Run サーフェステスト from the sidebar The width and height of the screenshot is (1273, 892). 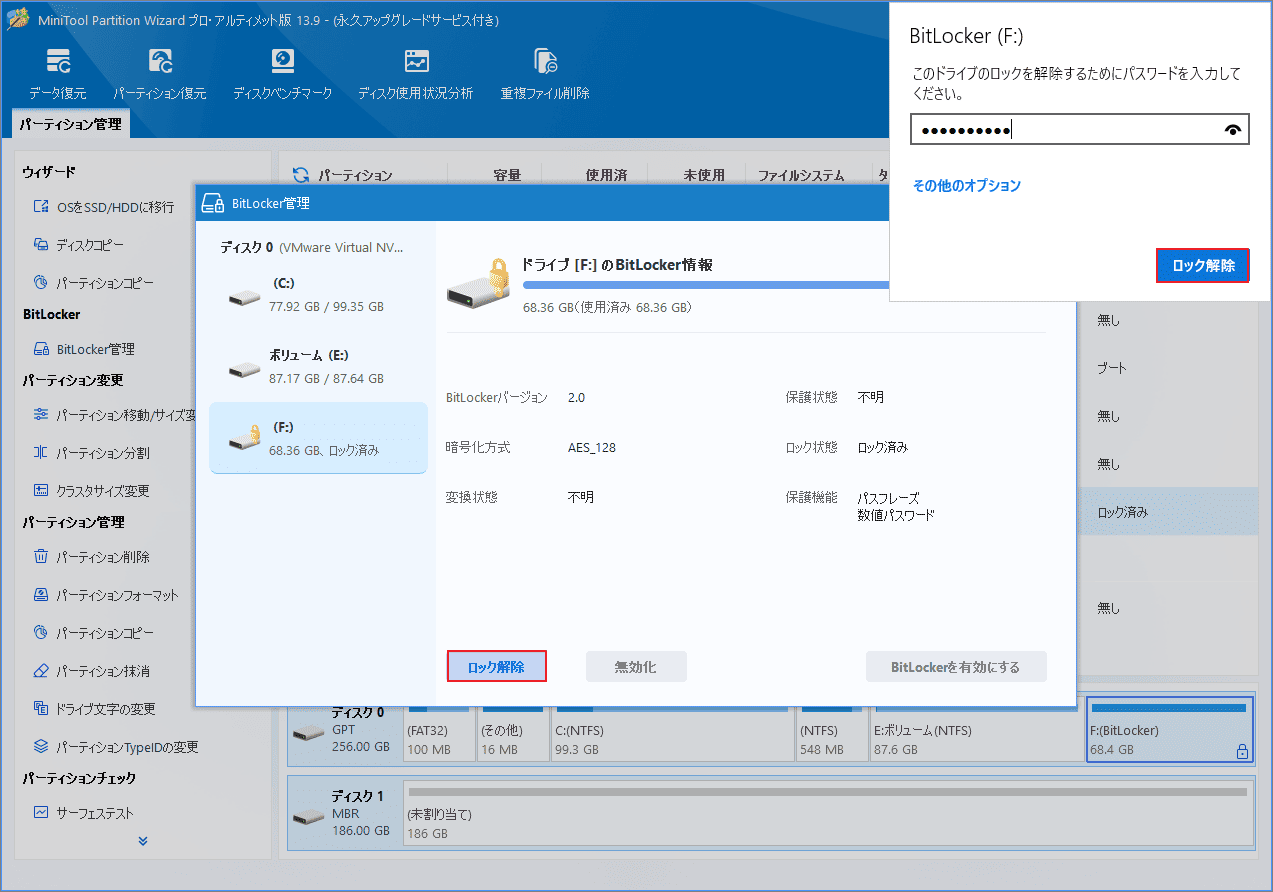(83, 813)
